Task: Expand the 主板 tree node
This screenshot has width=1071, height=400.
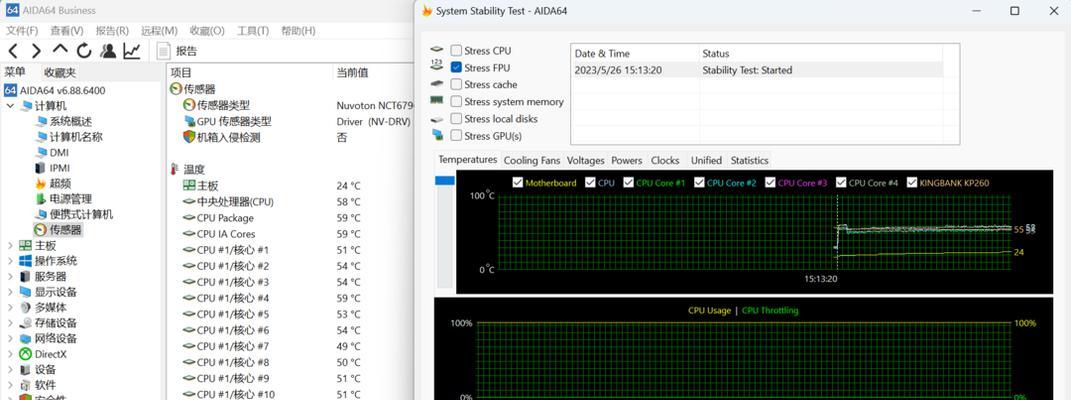Action: (10, 246)
